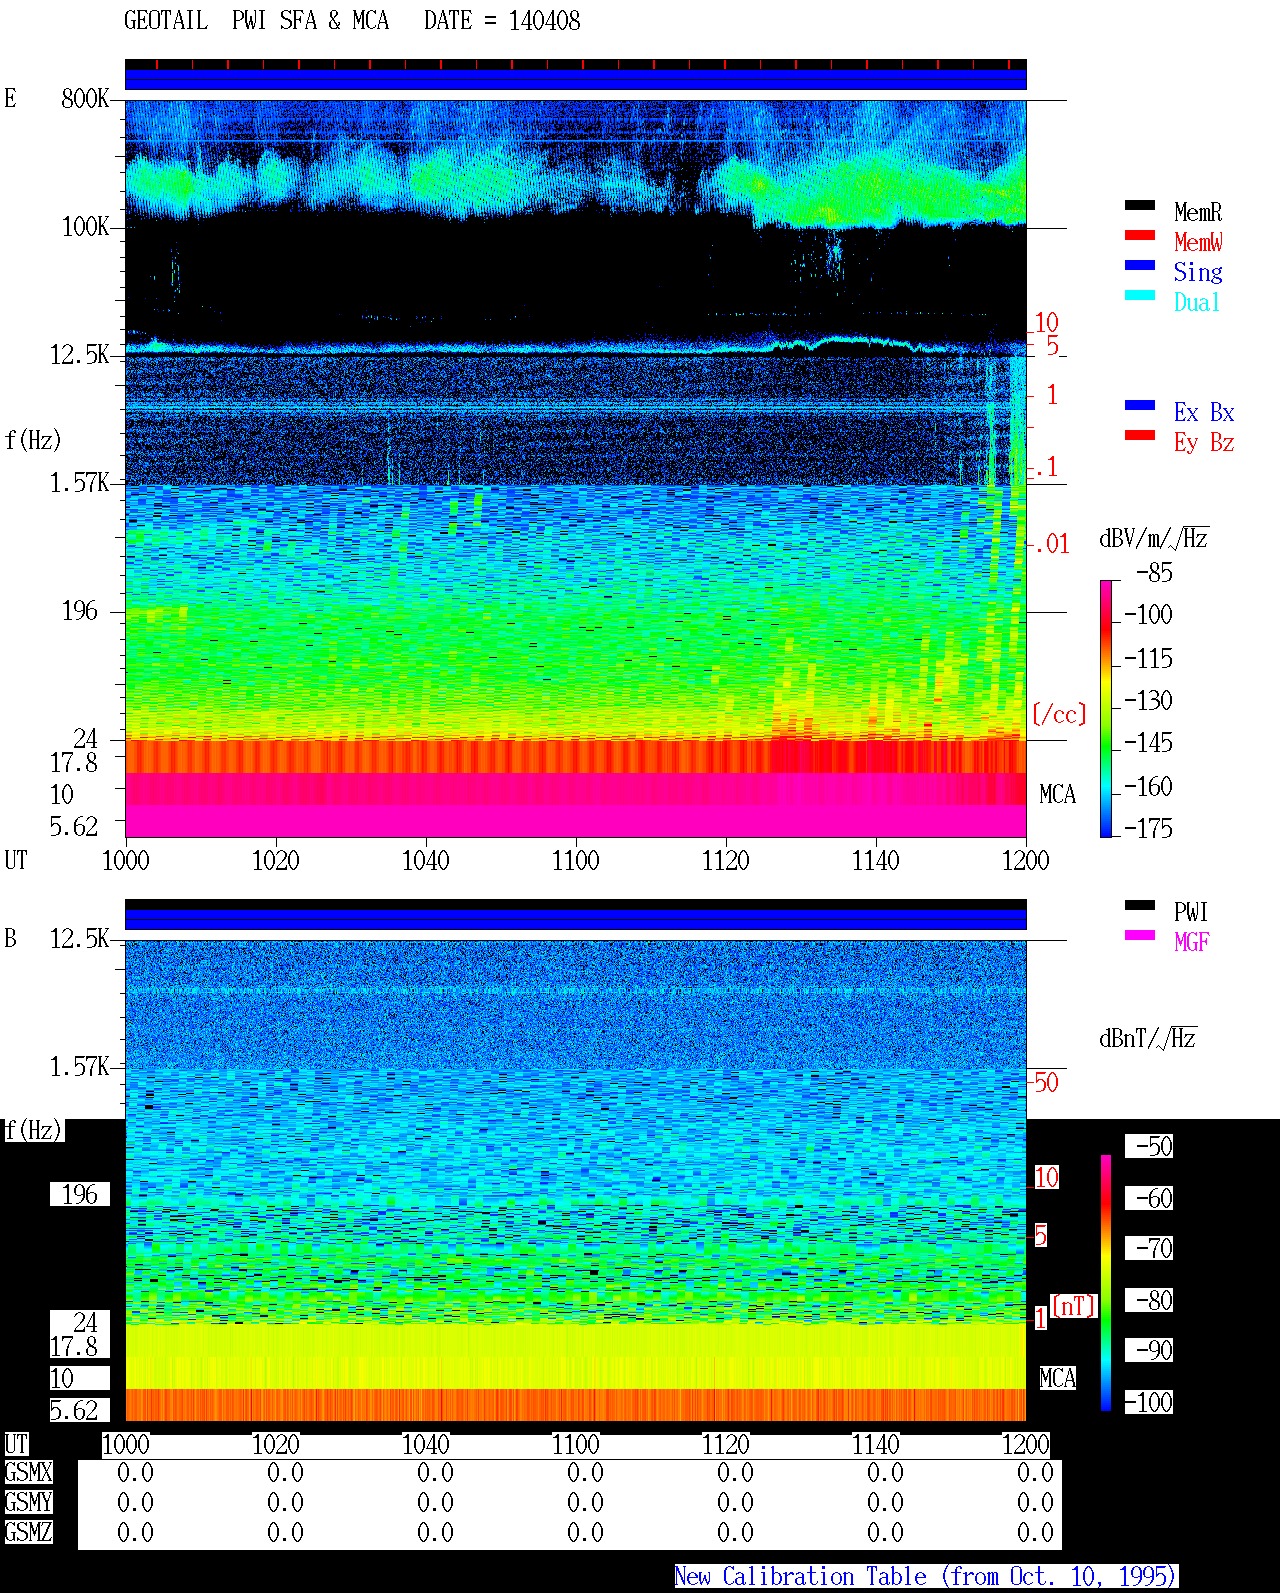Click the black MemR legend swatch

[x=1140, y=206]
